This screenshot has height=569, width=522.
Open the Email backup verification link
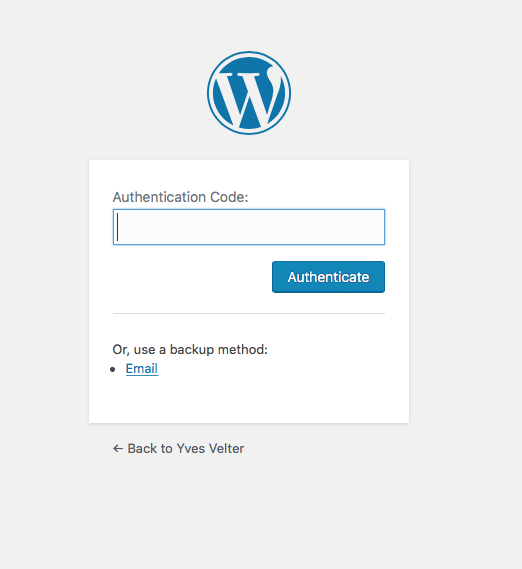pos(142,369)
